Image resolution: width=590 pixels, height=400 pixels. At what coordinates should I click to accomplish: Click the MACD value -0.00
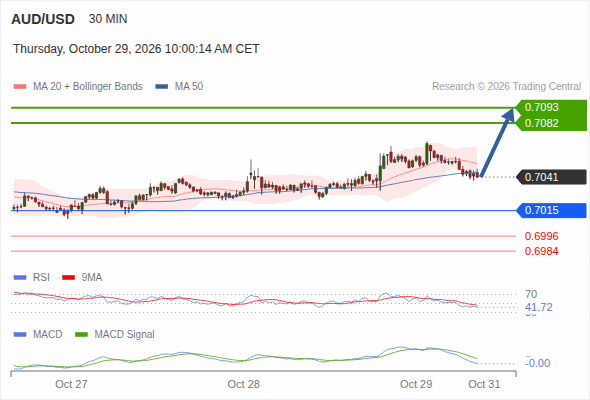click(x=538, y=363)
